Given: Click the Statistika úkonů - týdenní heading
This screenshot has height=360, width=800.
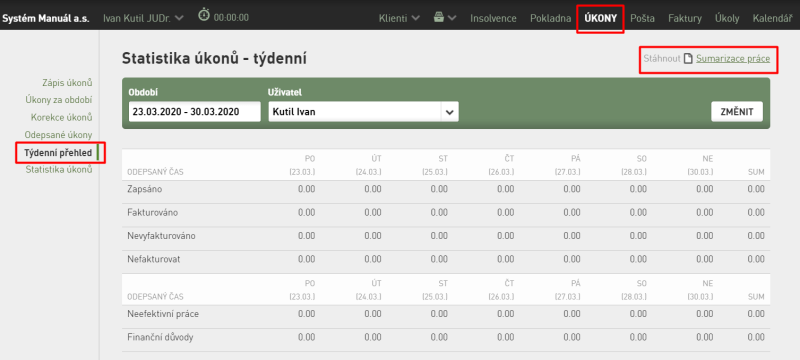Looking at the screenshot, I should pos(214,59).
